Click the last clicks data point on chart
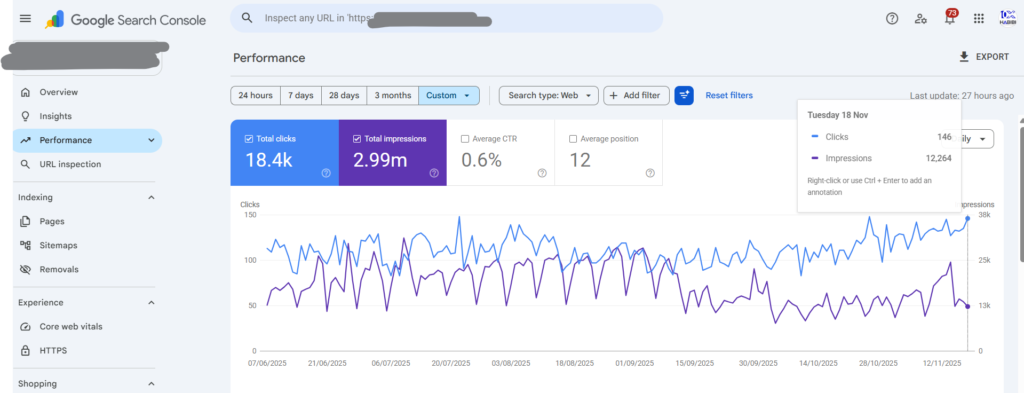 click(x=967, y=219)
